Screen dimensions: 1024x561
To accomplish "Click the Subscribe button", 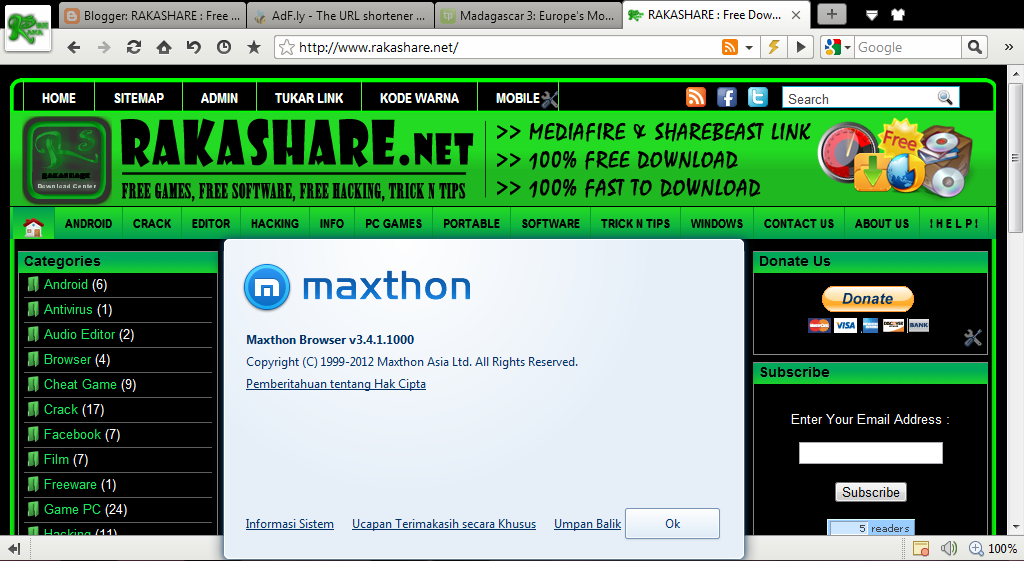I will [x=871, y=492].
